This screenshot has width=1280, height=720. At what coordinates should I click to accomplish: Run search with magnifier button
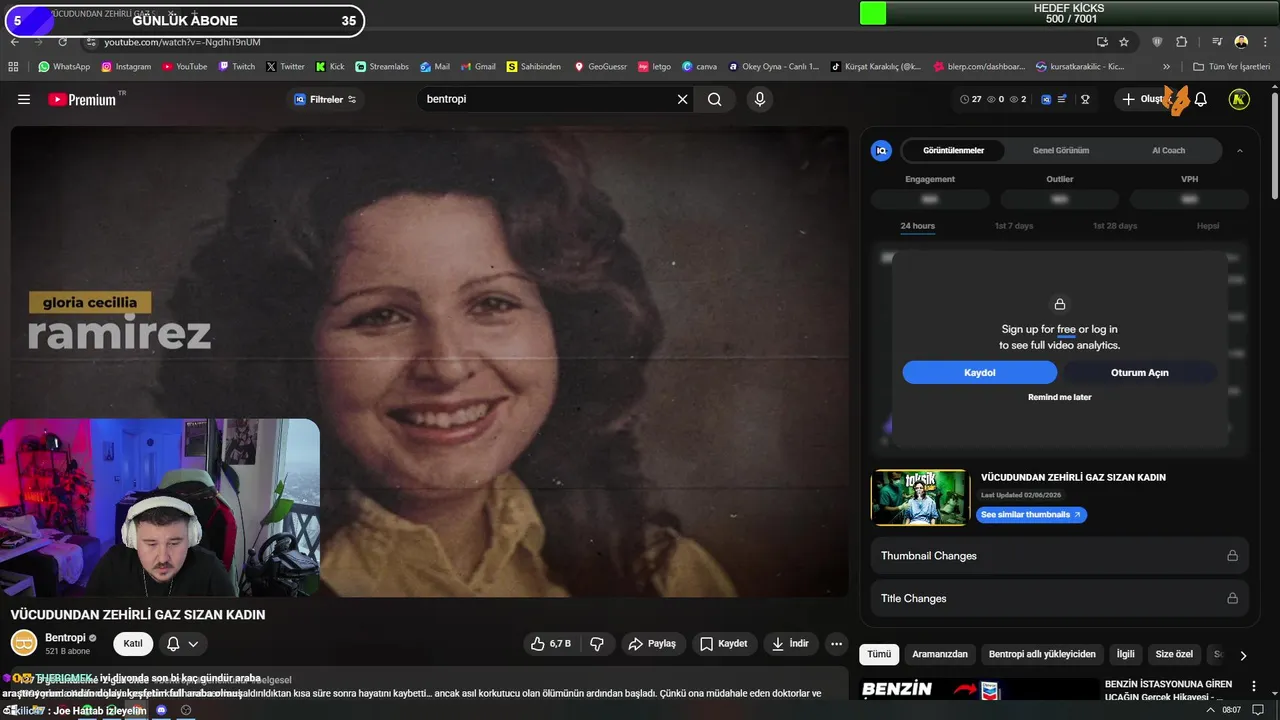coord(714,99)
